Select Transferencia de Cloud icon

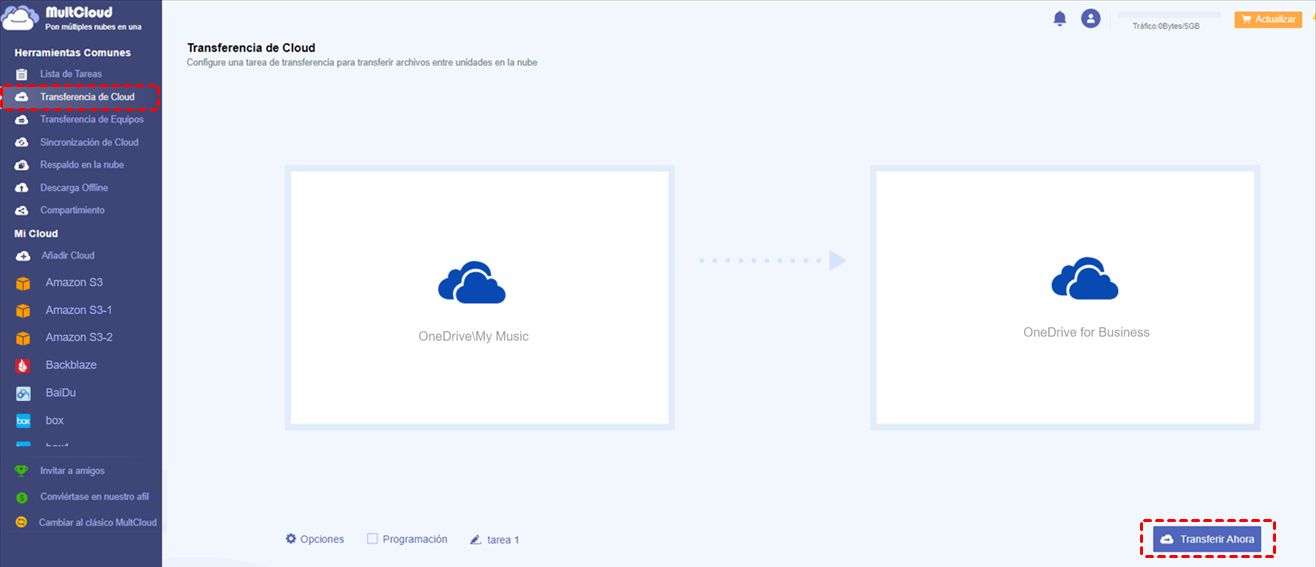(21, 97)
